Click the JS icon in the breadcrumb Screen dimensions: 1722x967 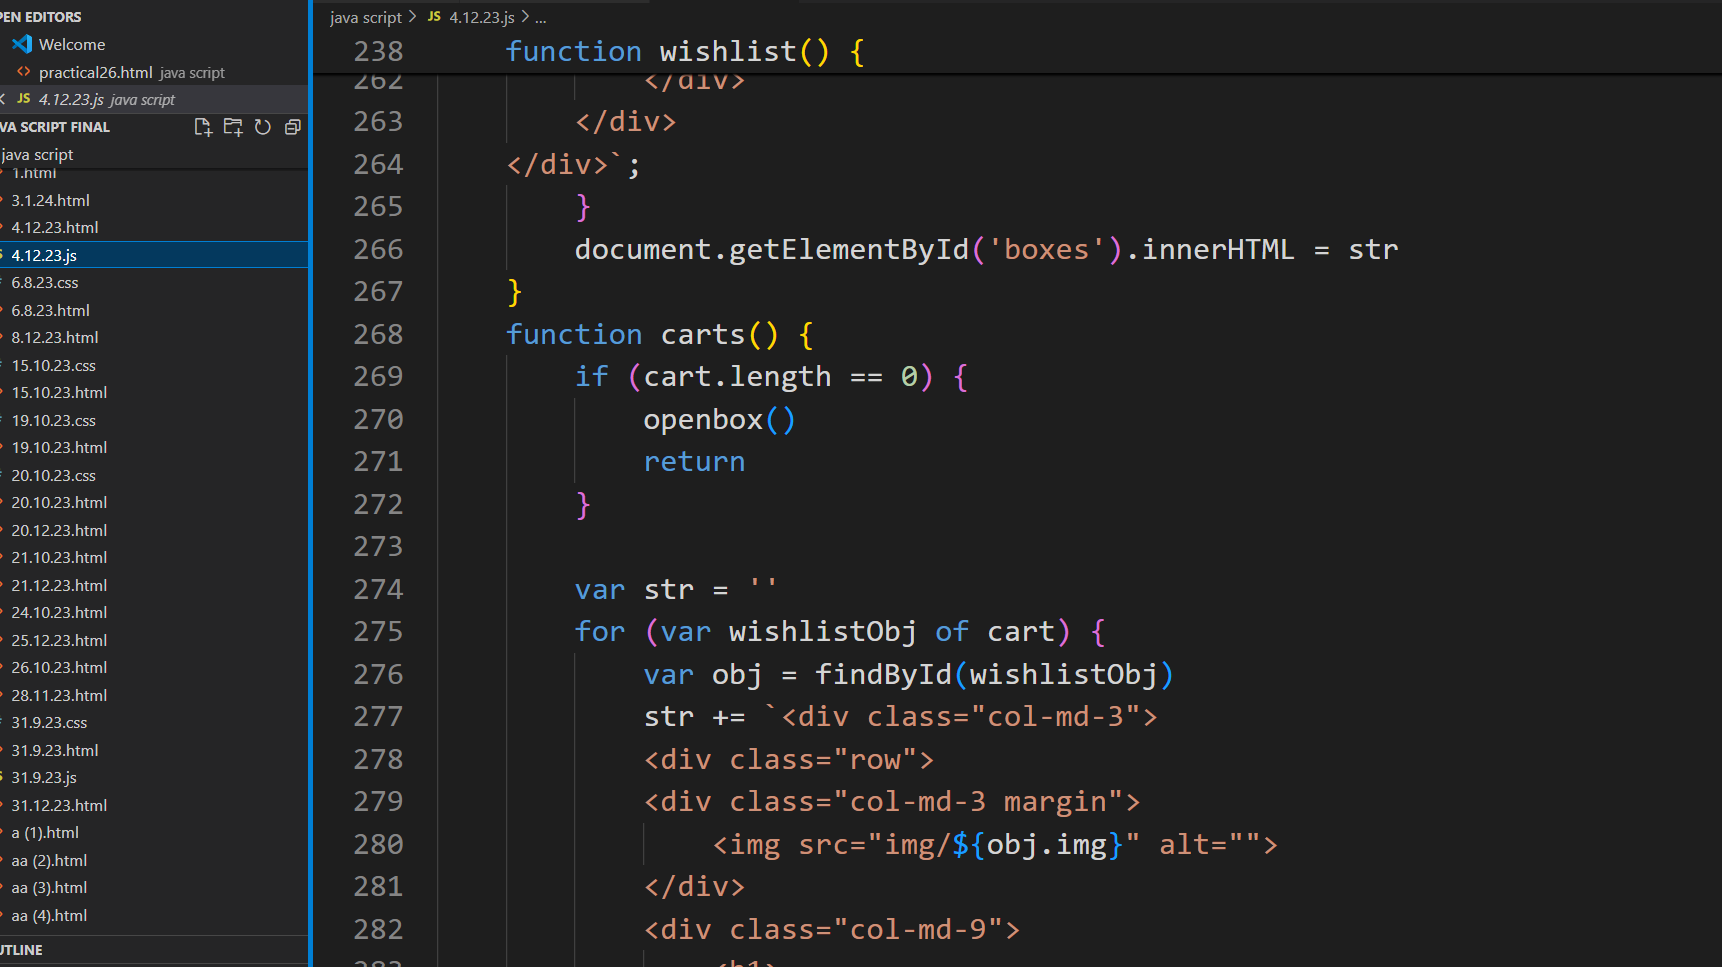pyautogui.click(x=434, y=17)
